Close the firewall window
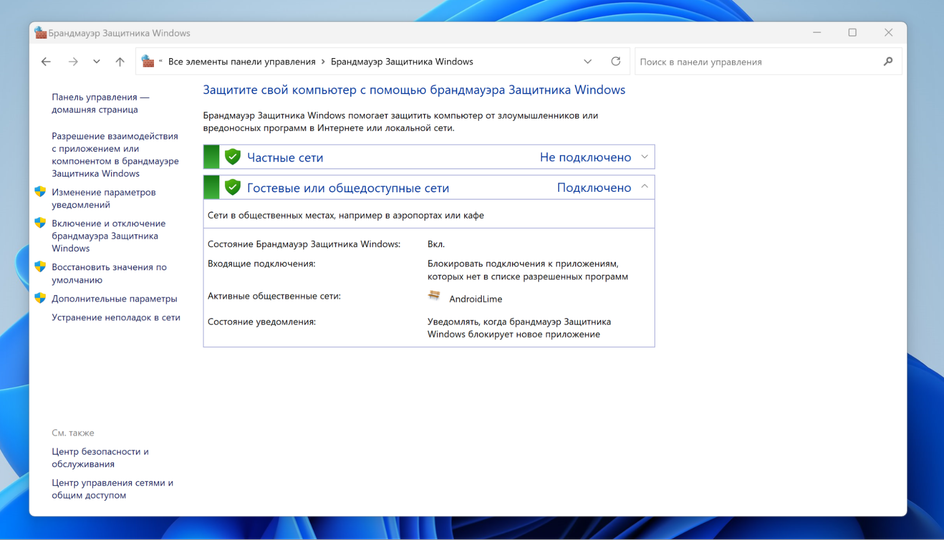944x540 pixels. click(889, 33)
